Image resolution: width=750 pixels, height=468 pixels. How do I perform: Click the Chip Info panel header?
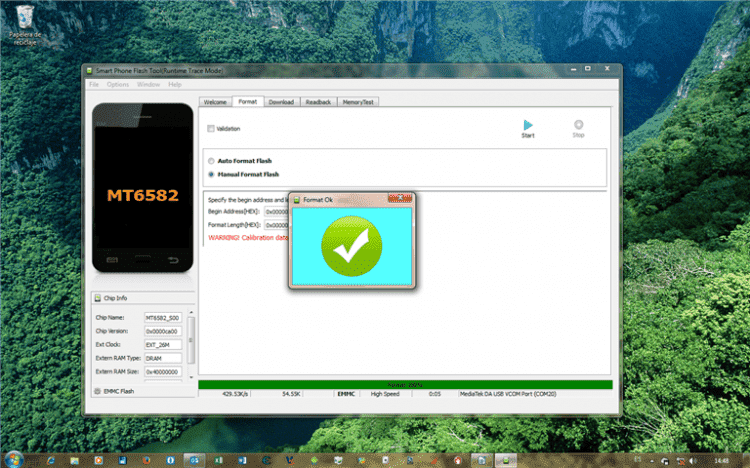coord(143,298)
